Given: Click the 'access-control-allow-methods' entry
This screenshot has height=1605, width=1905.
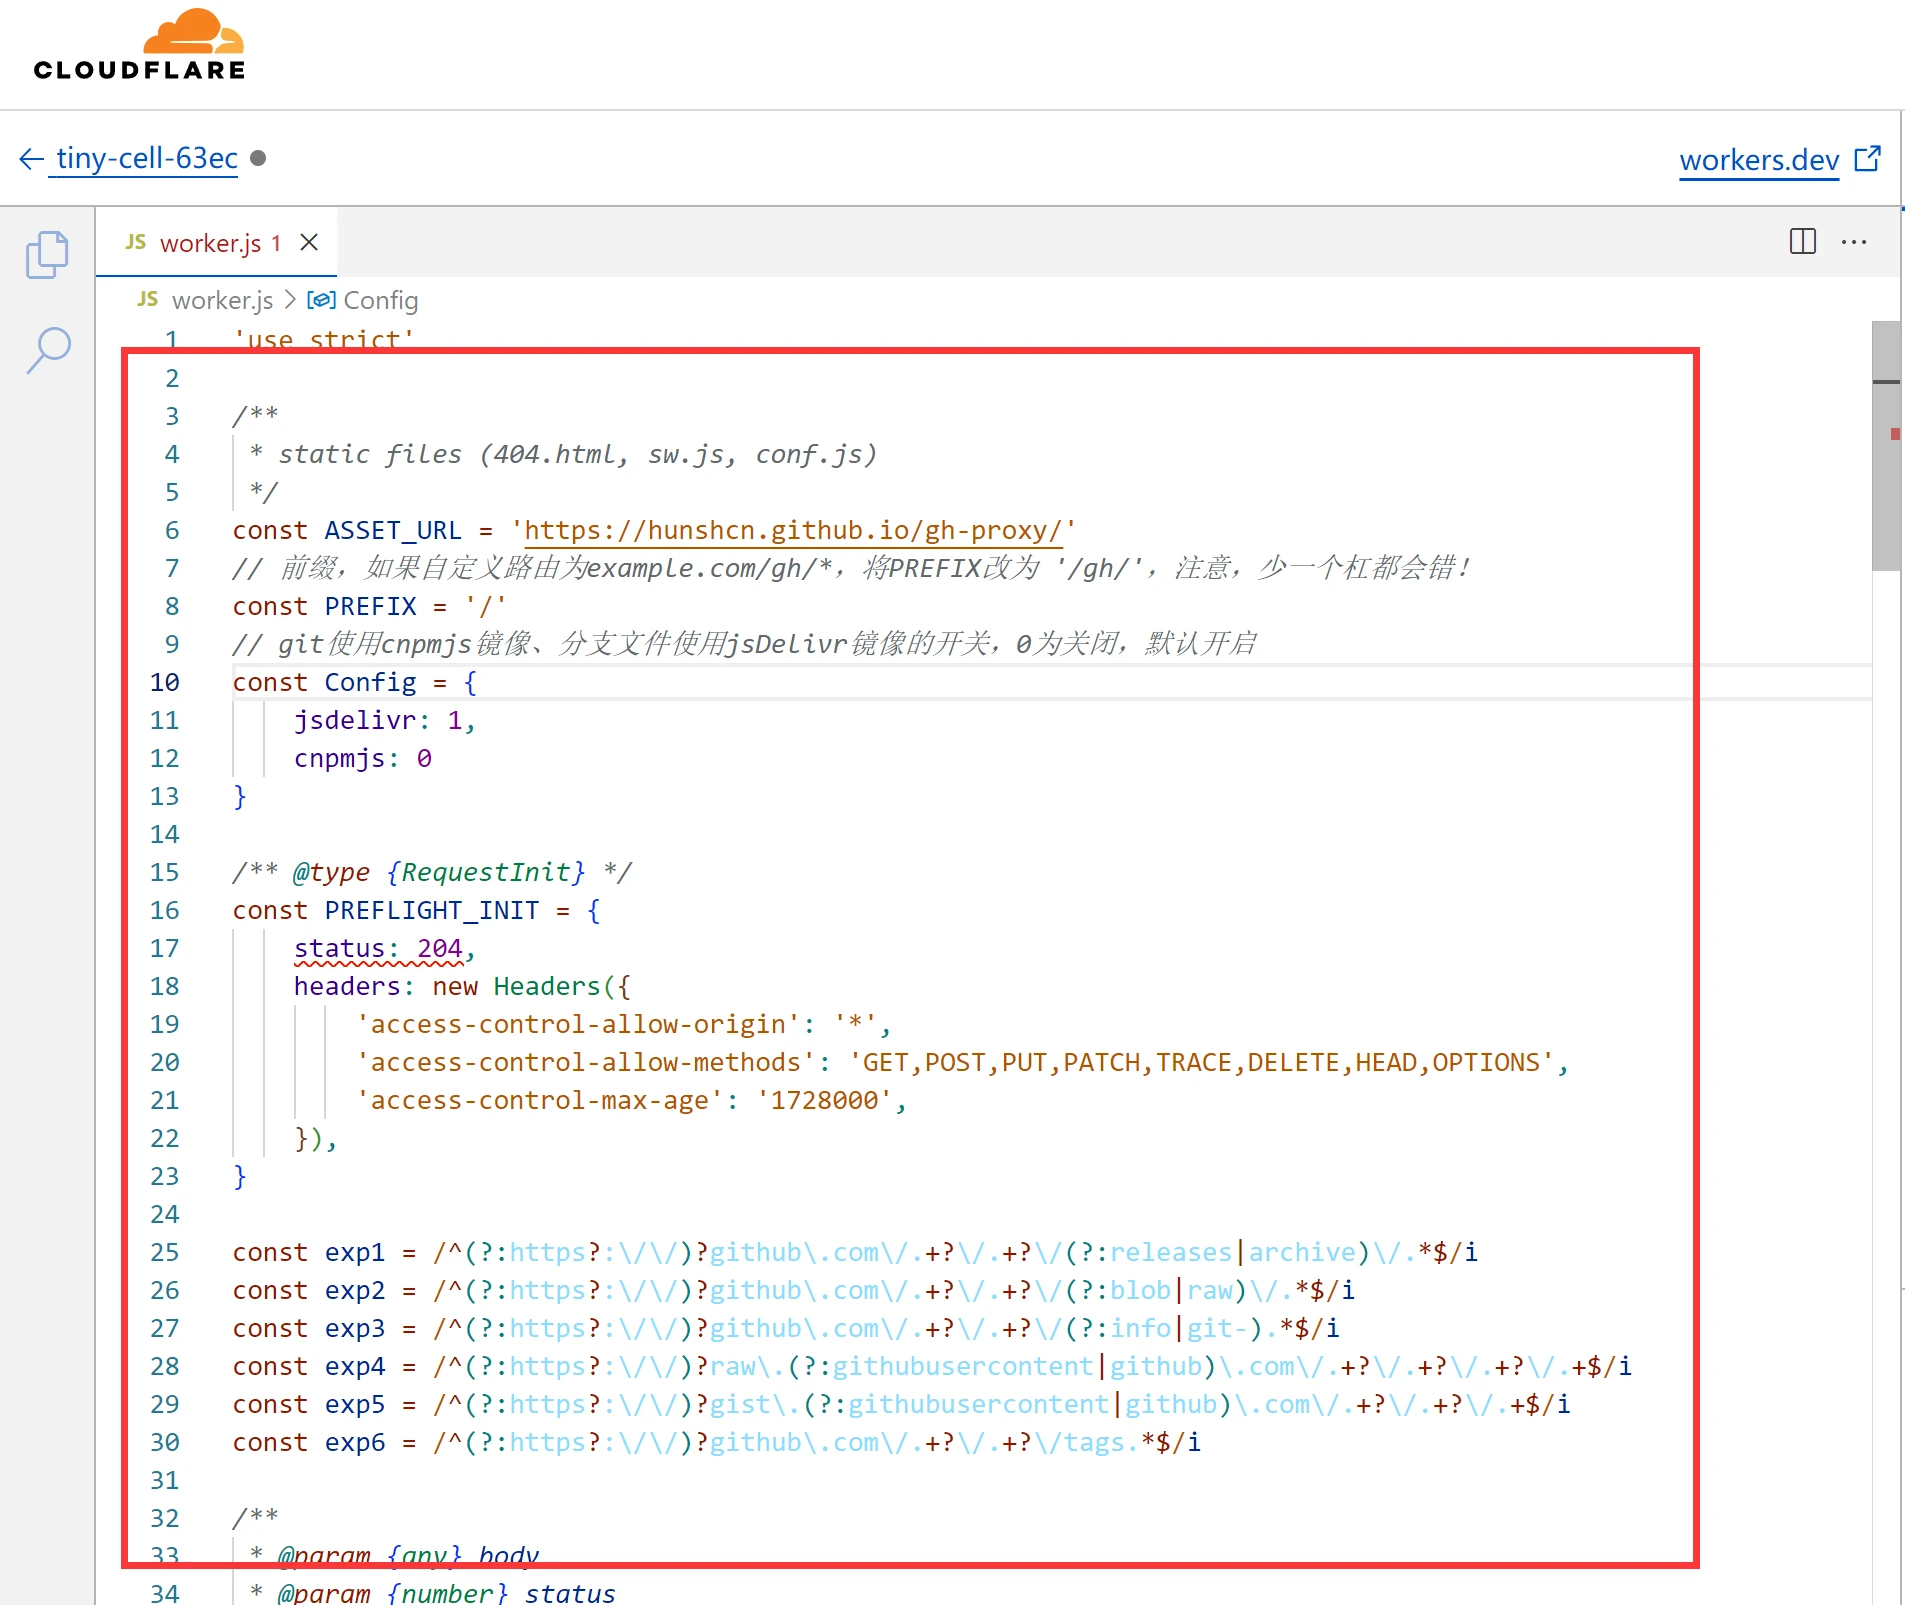Looking at the screenshot, I should point(962,1062).
